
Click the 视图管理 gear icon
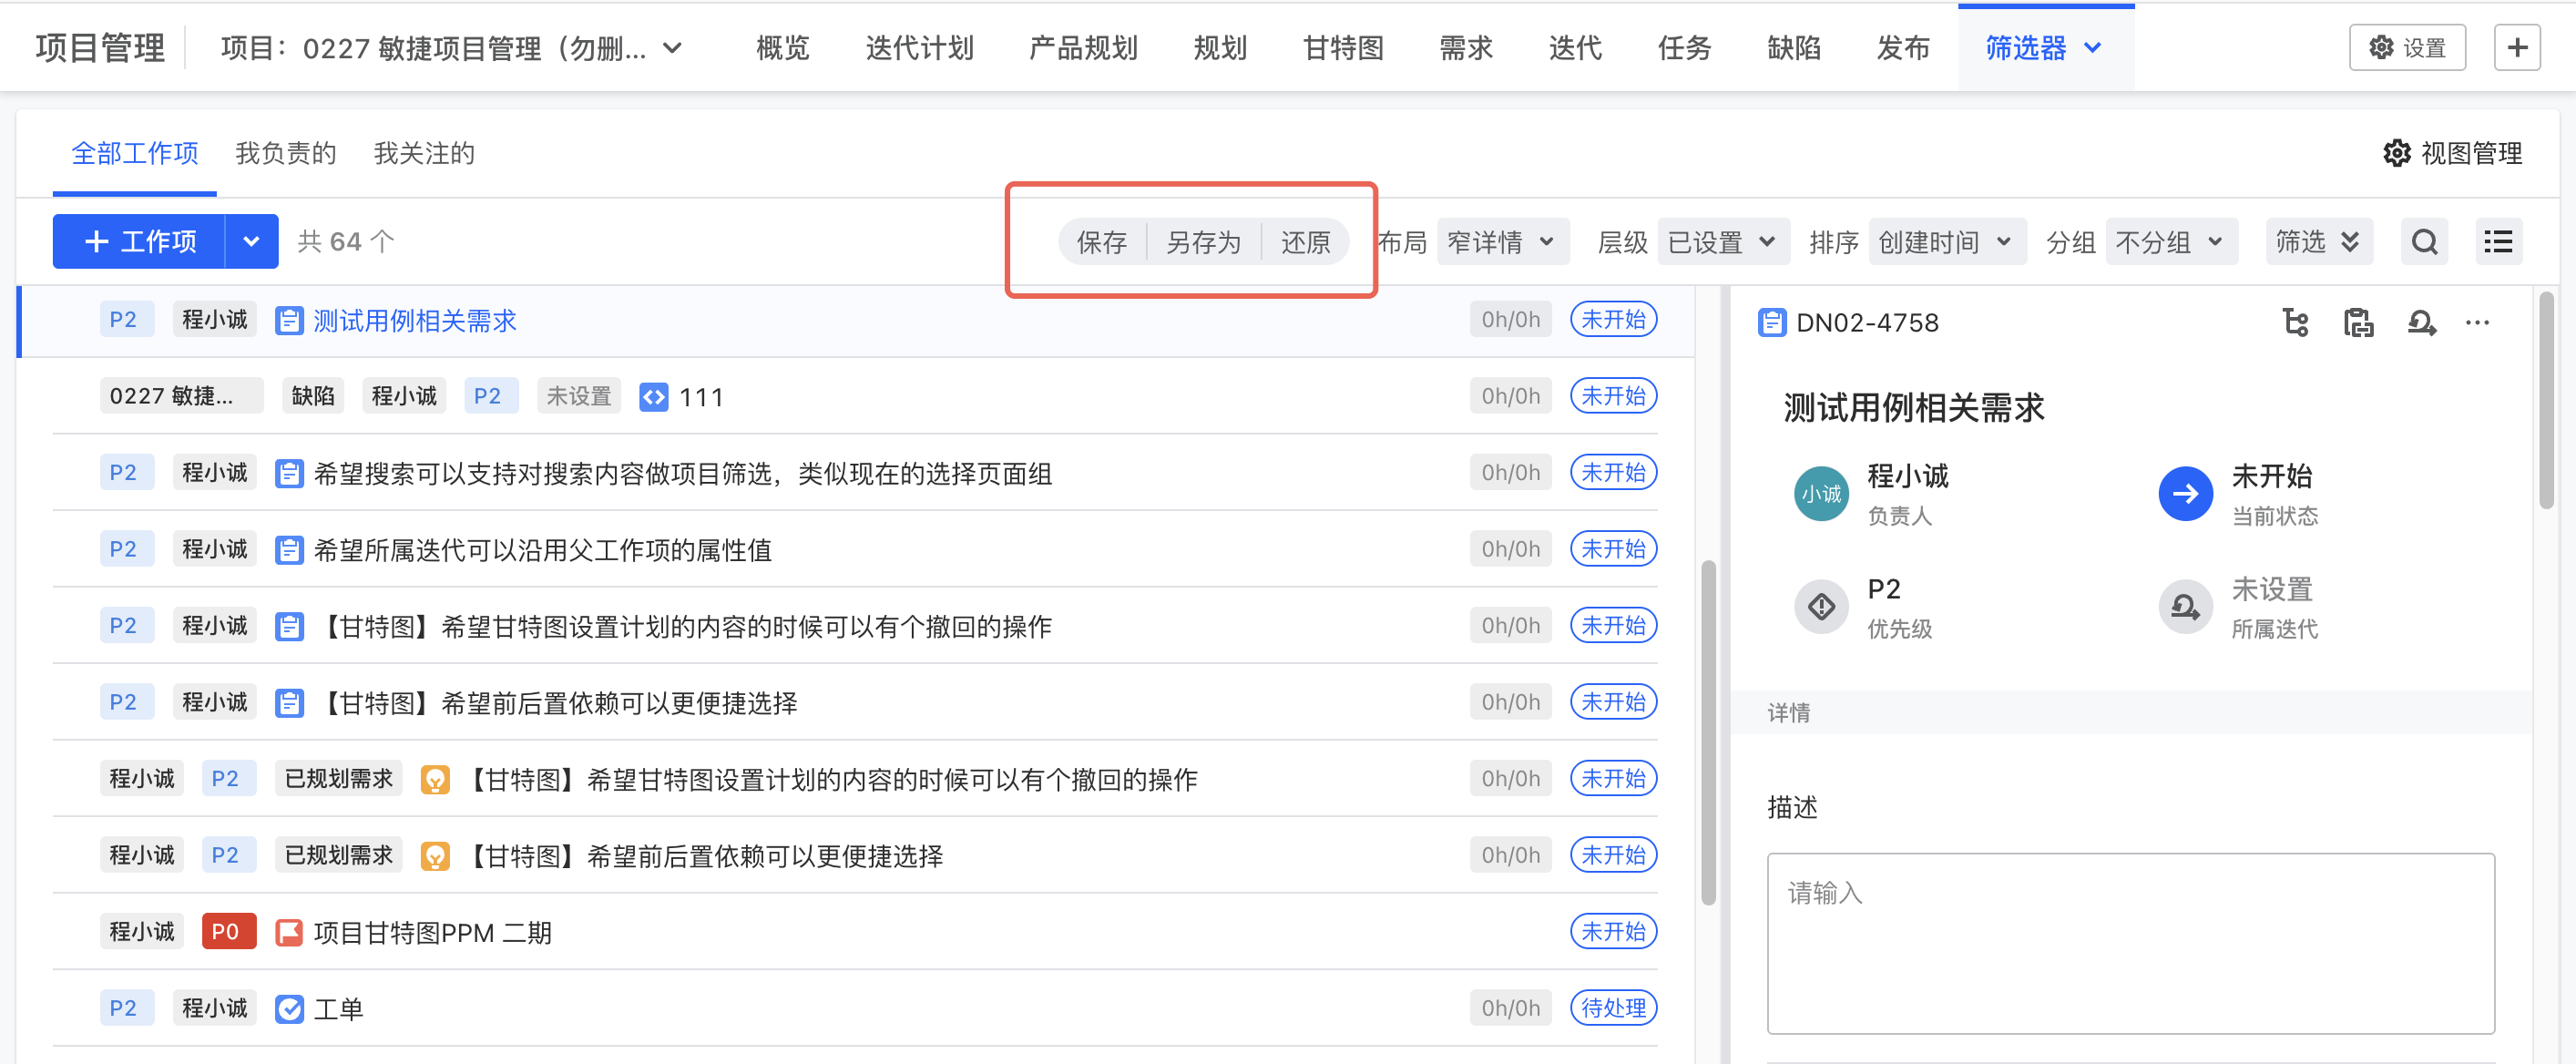pos(2397,153)
